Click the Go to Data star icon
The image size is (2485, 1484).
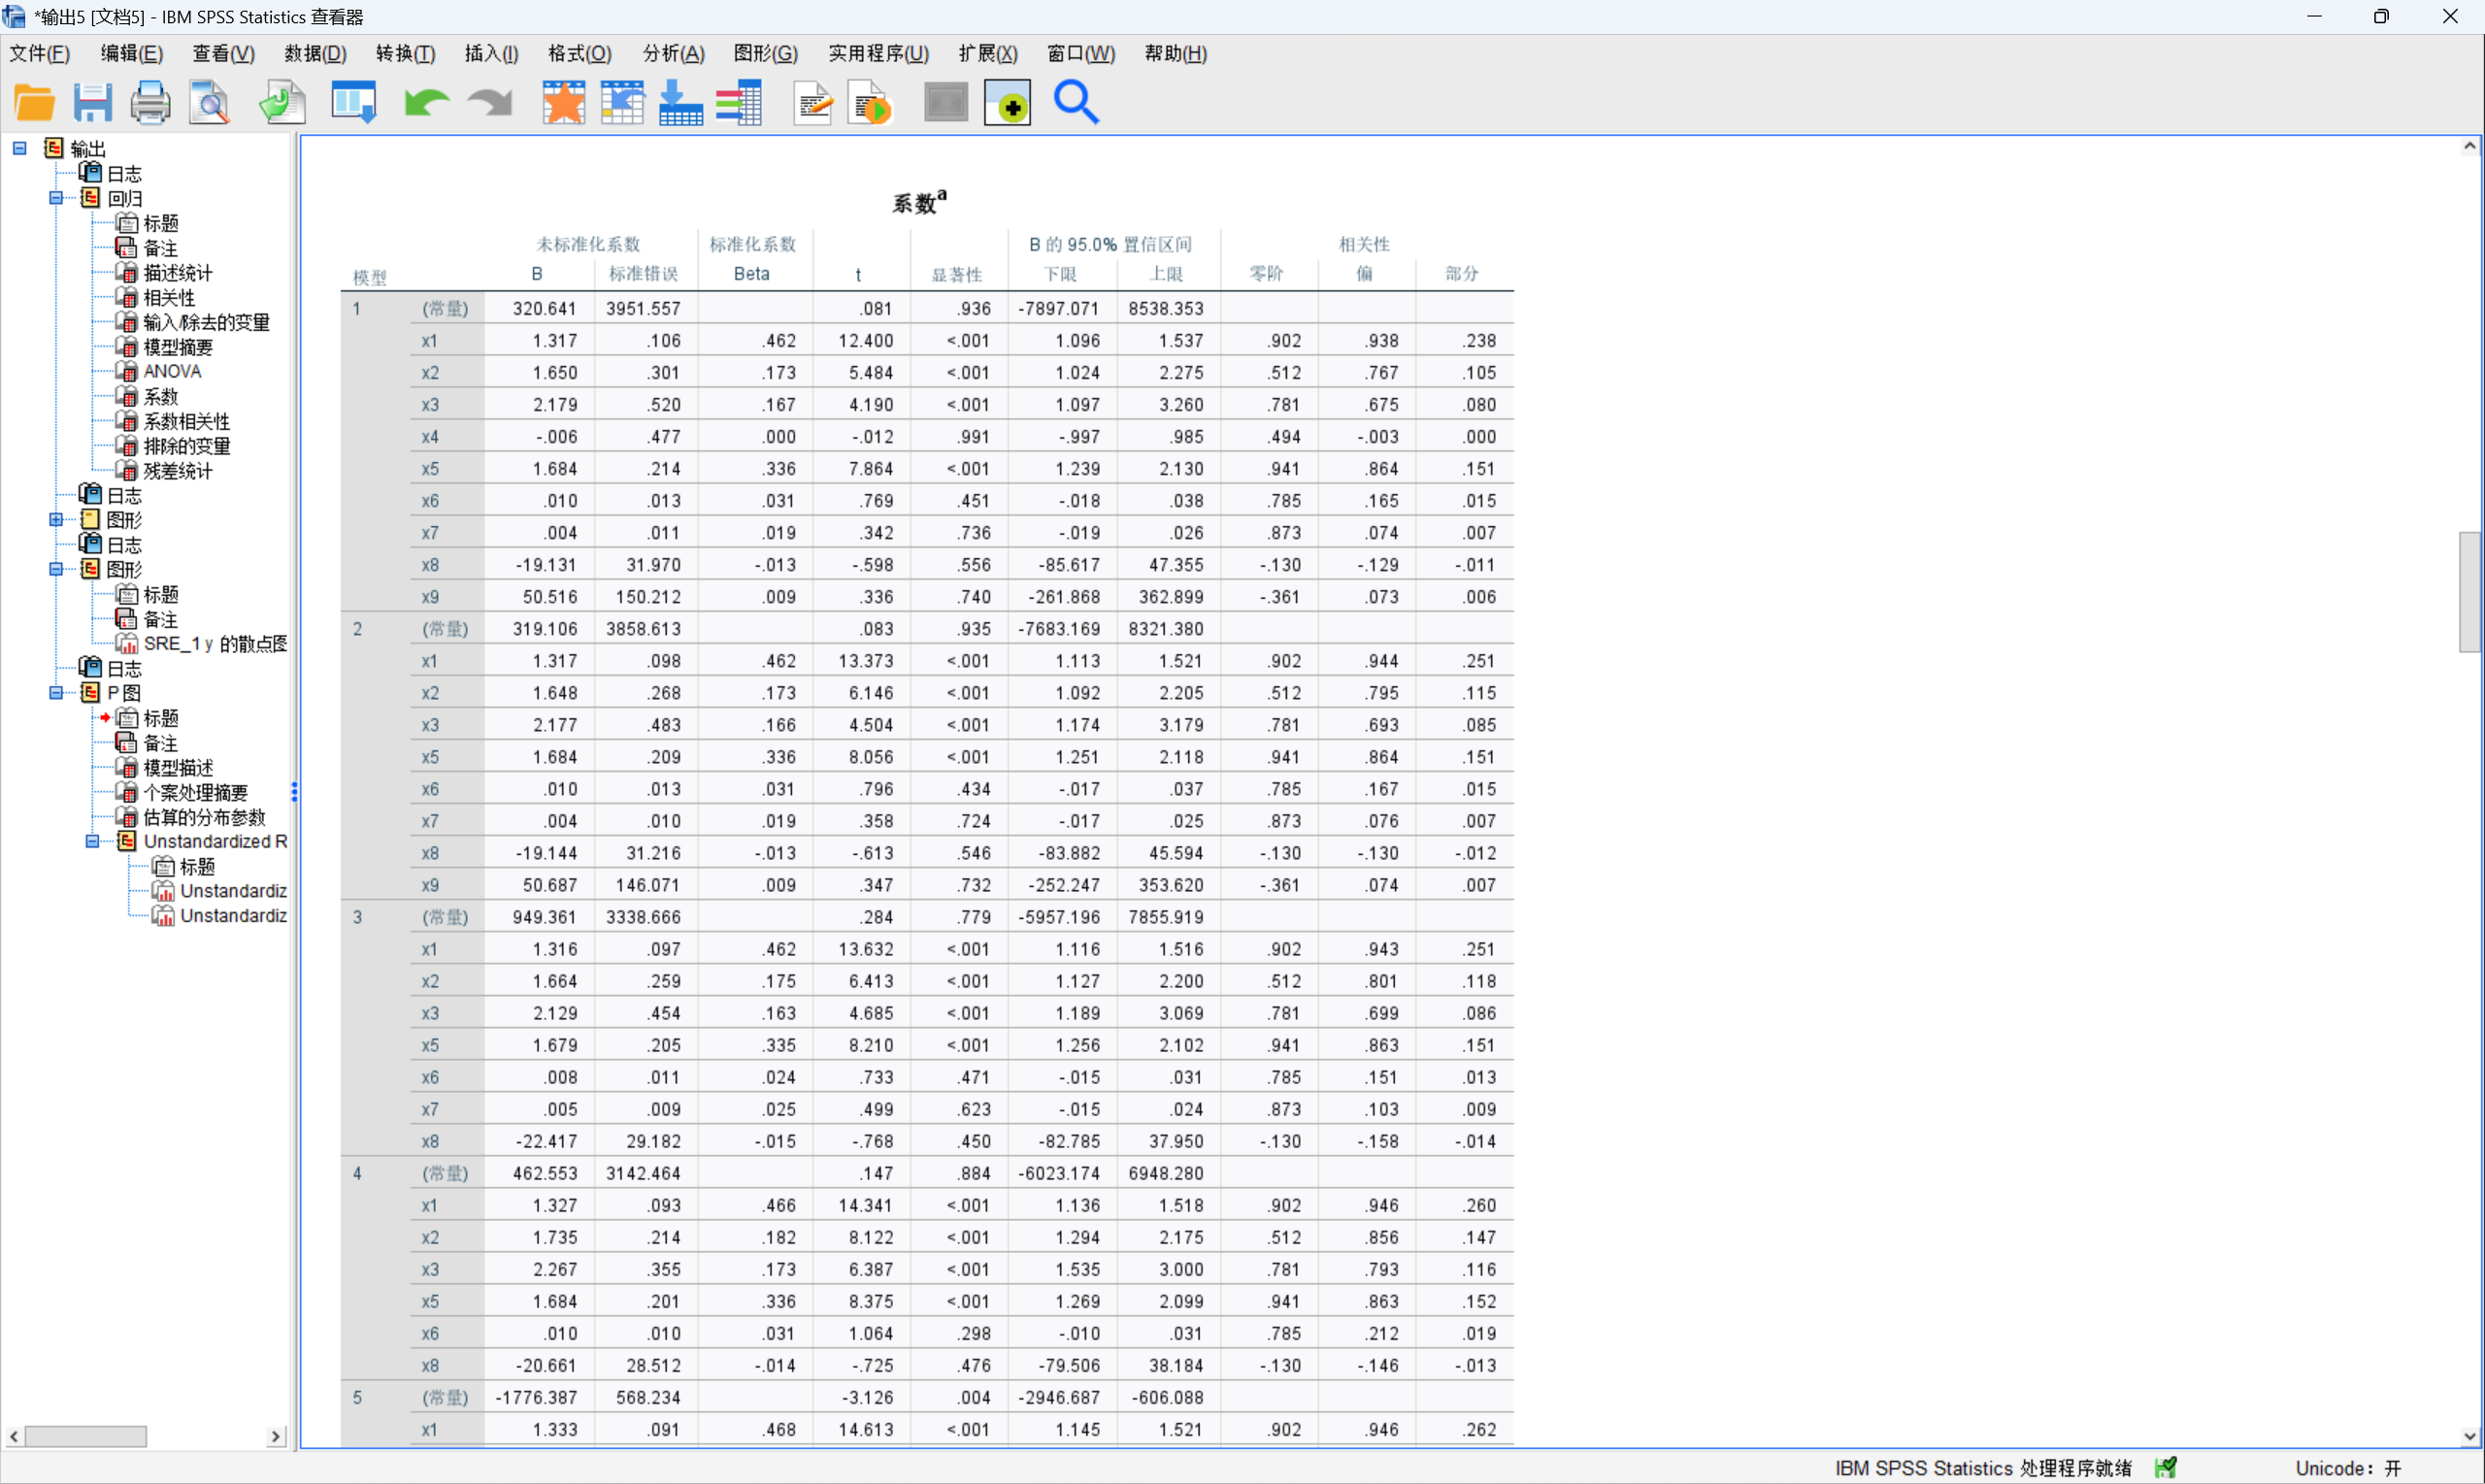click(564, 103)
